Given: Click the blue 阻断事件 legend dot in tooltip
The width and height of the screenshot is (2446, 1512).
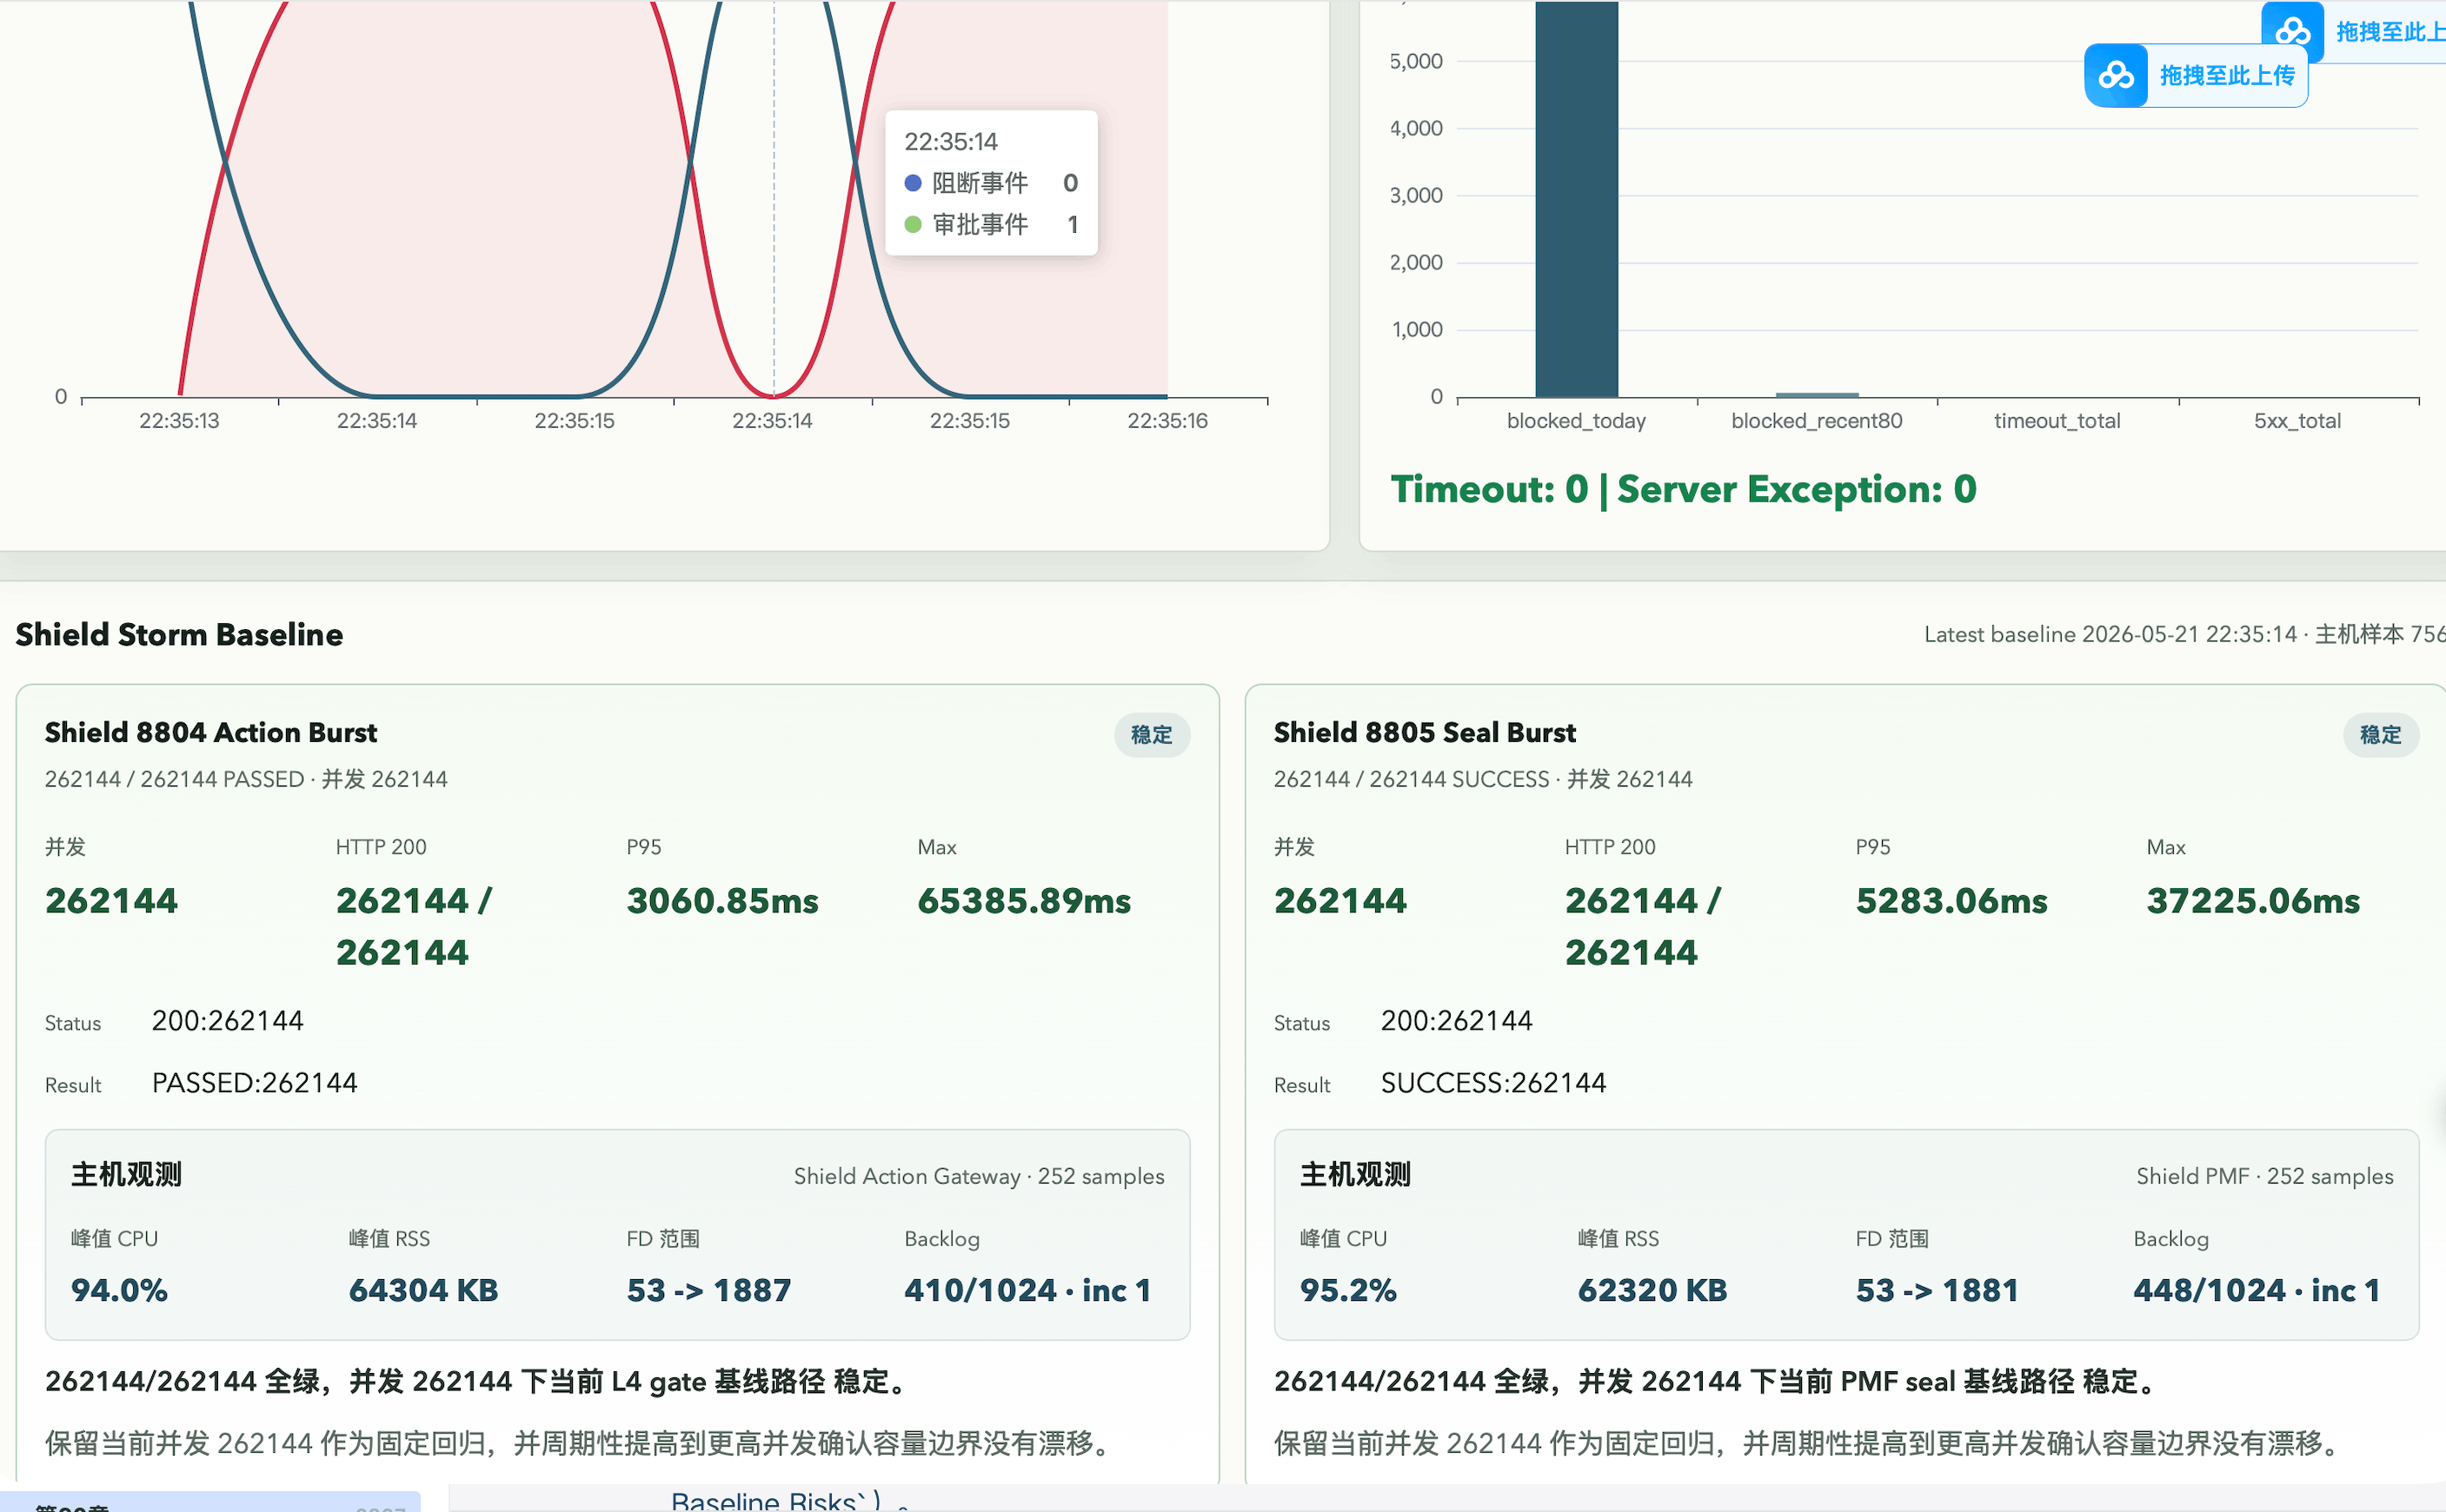Looking at the screenshot, I should click(912, 183).
